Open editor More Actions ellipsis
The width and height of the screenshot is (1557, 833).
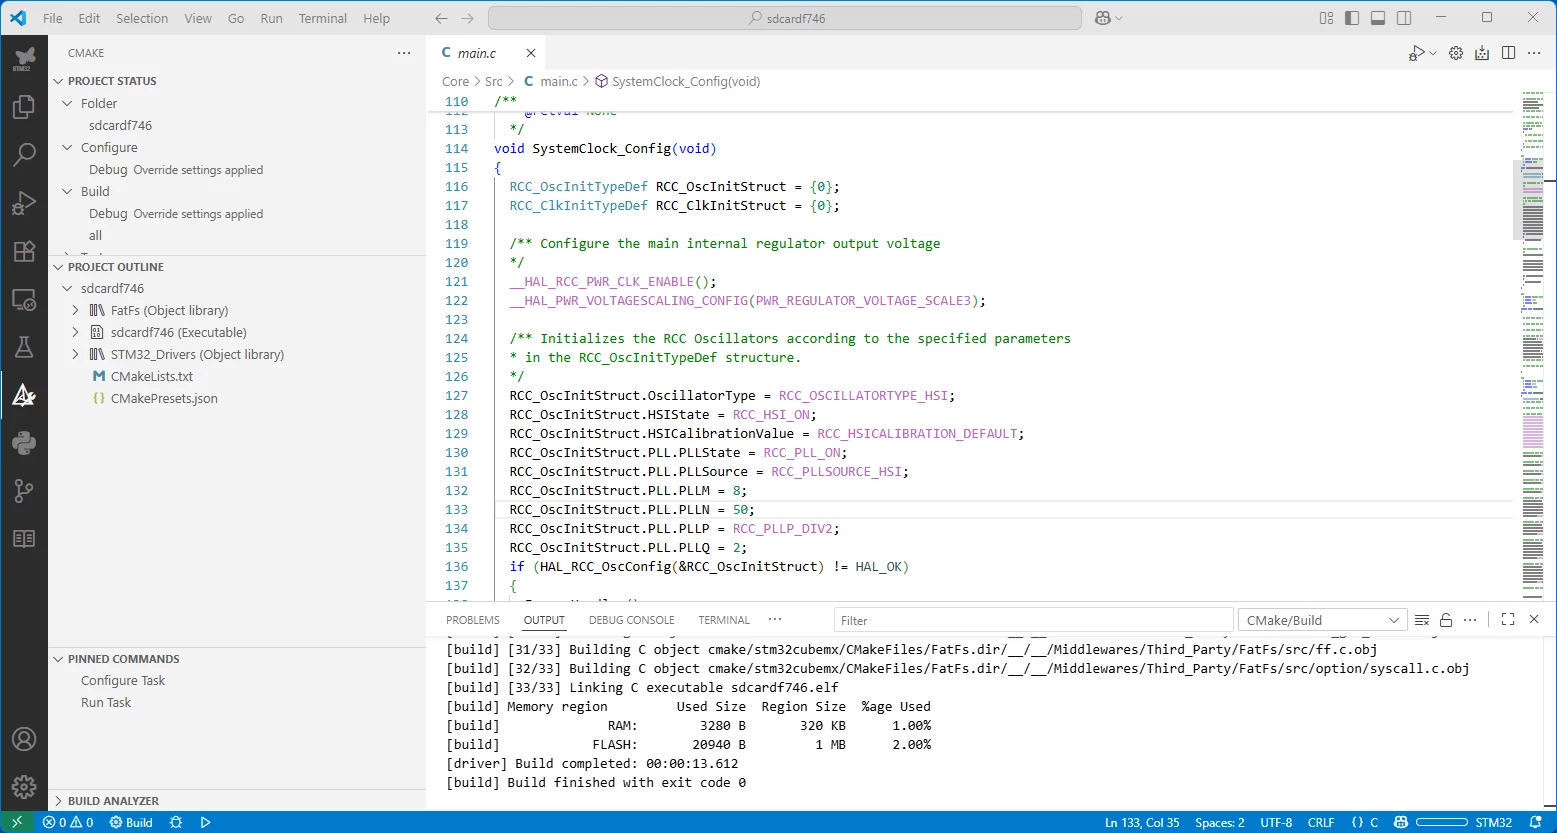coord(1535,53)
